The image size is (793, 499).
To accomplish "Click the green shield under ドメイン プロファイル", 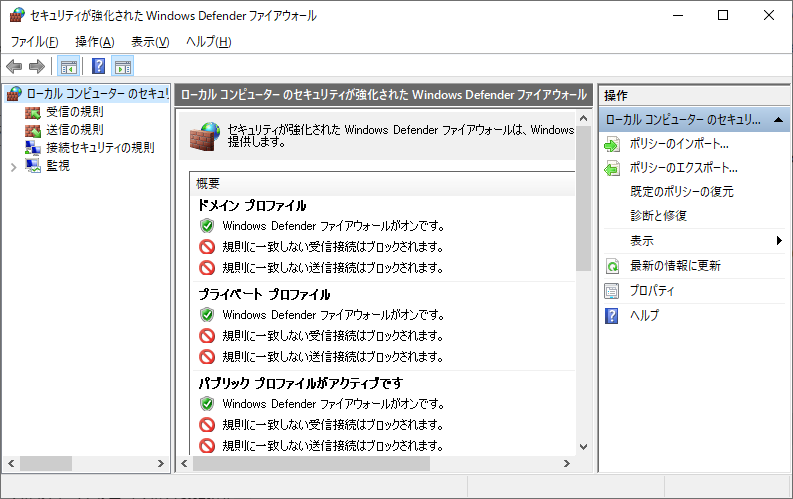I will click(207, 225).
